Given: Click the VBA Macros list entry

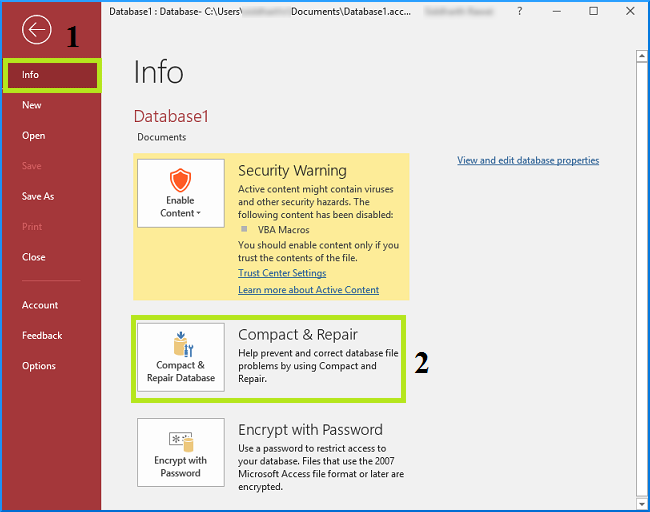Looking at the screenshot, I should (284, 230).
